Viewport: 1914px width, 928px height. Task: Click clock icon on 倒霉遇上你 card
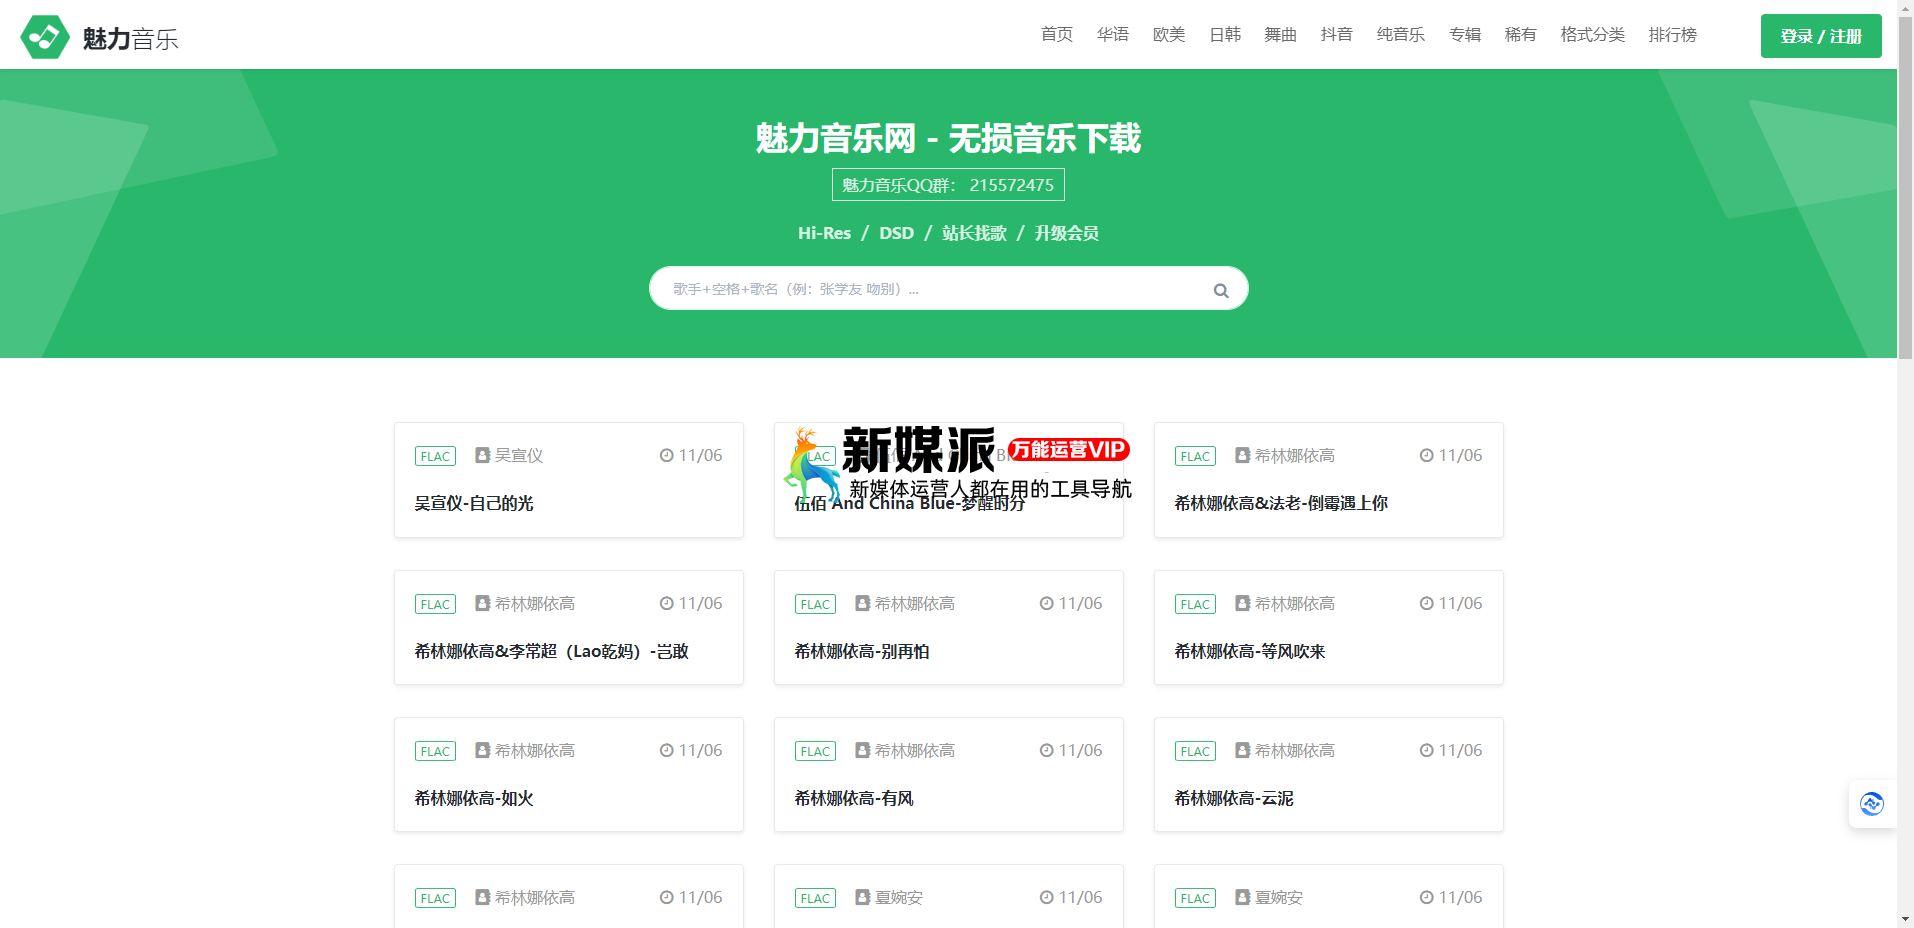coord(1426,455)
